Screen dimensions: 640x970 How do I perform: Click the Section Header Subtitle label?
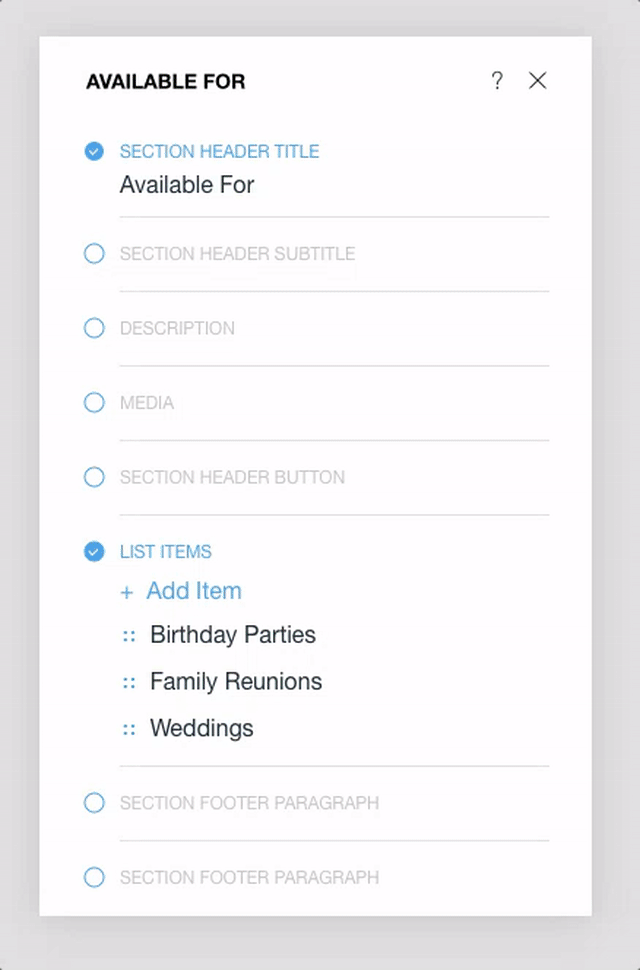[x=237, y=254]
